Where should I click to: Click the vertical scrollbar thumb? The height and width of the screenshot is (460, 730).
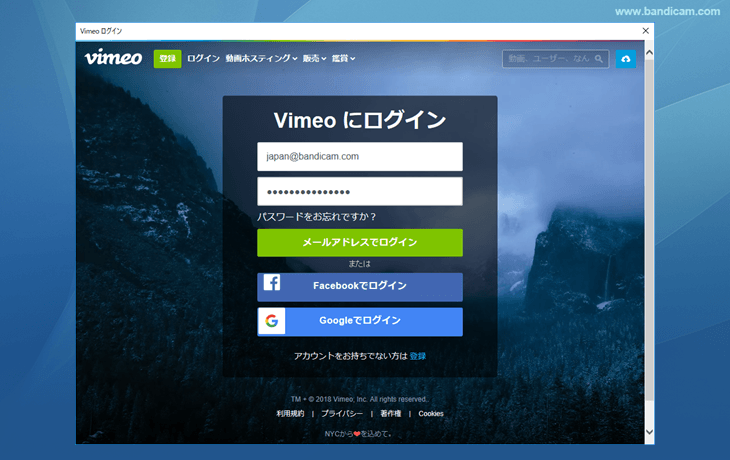(649, 229)
